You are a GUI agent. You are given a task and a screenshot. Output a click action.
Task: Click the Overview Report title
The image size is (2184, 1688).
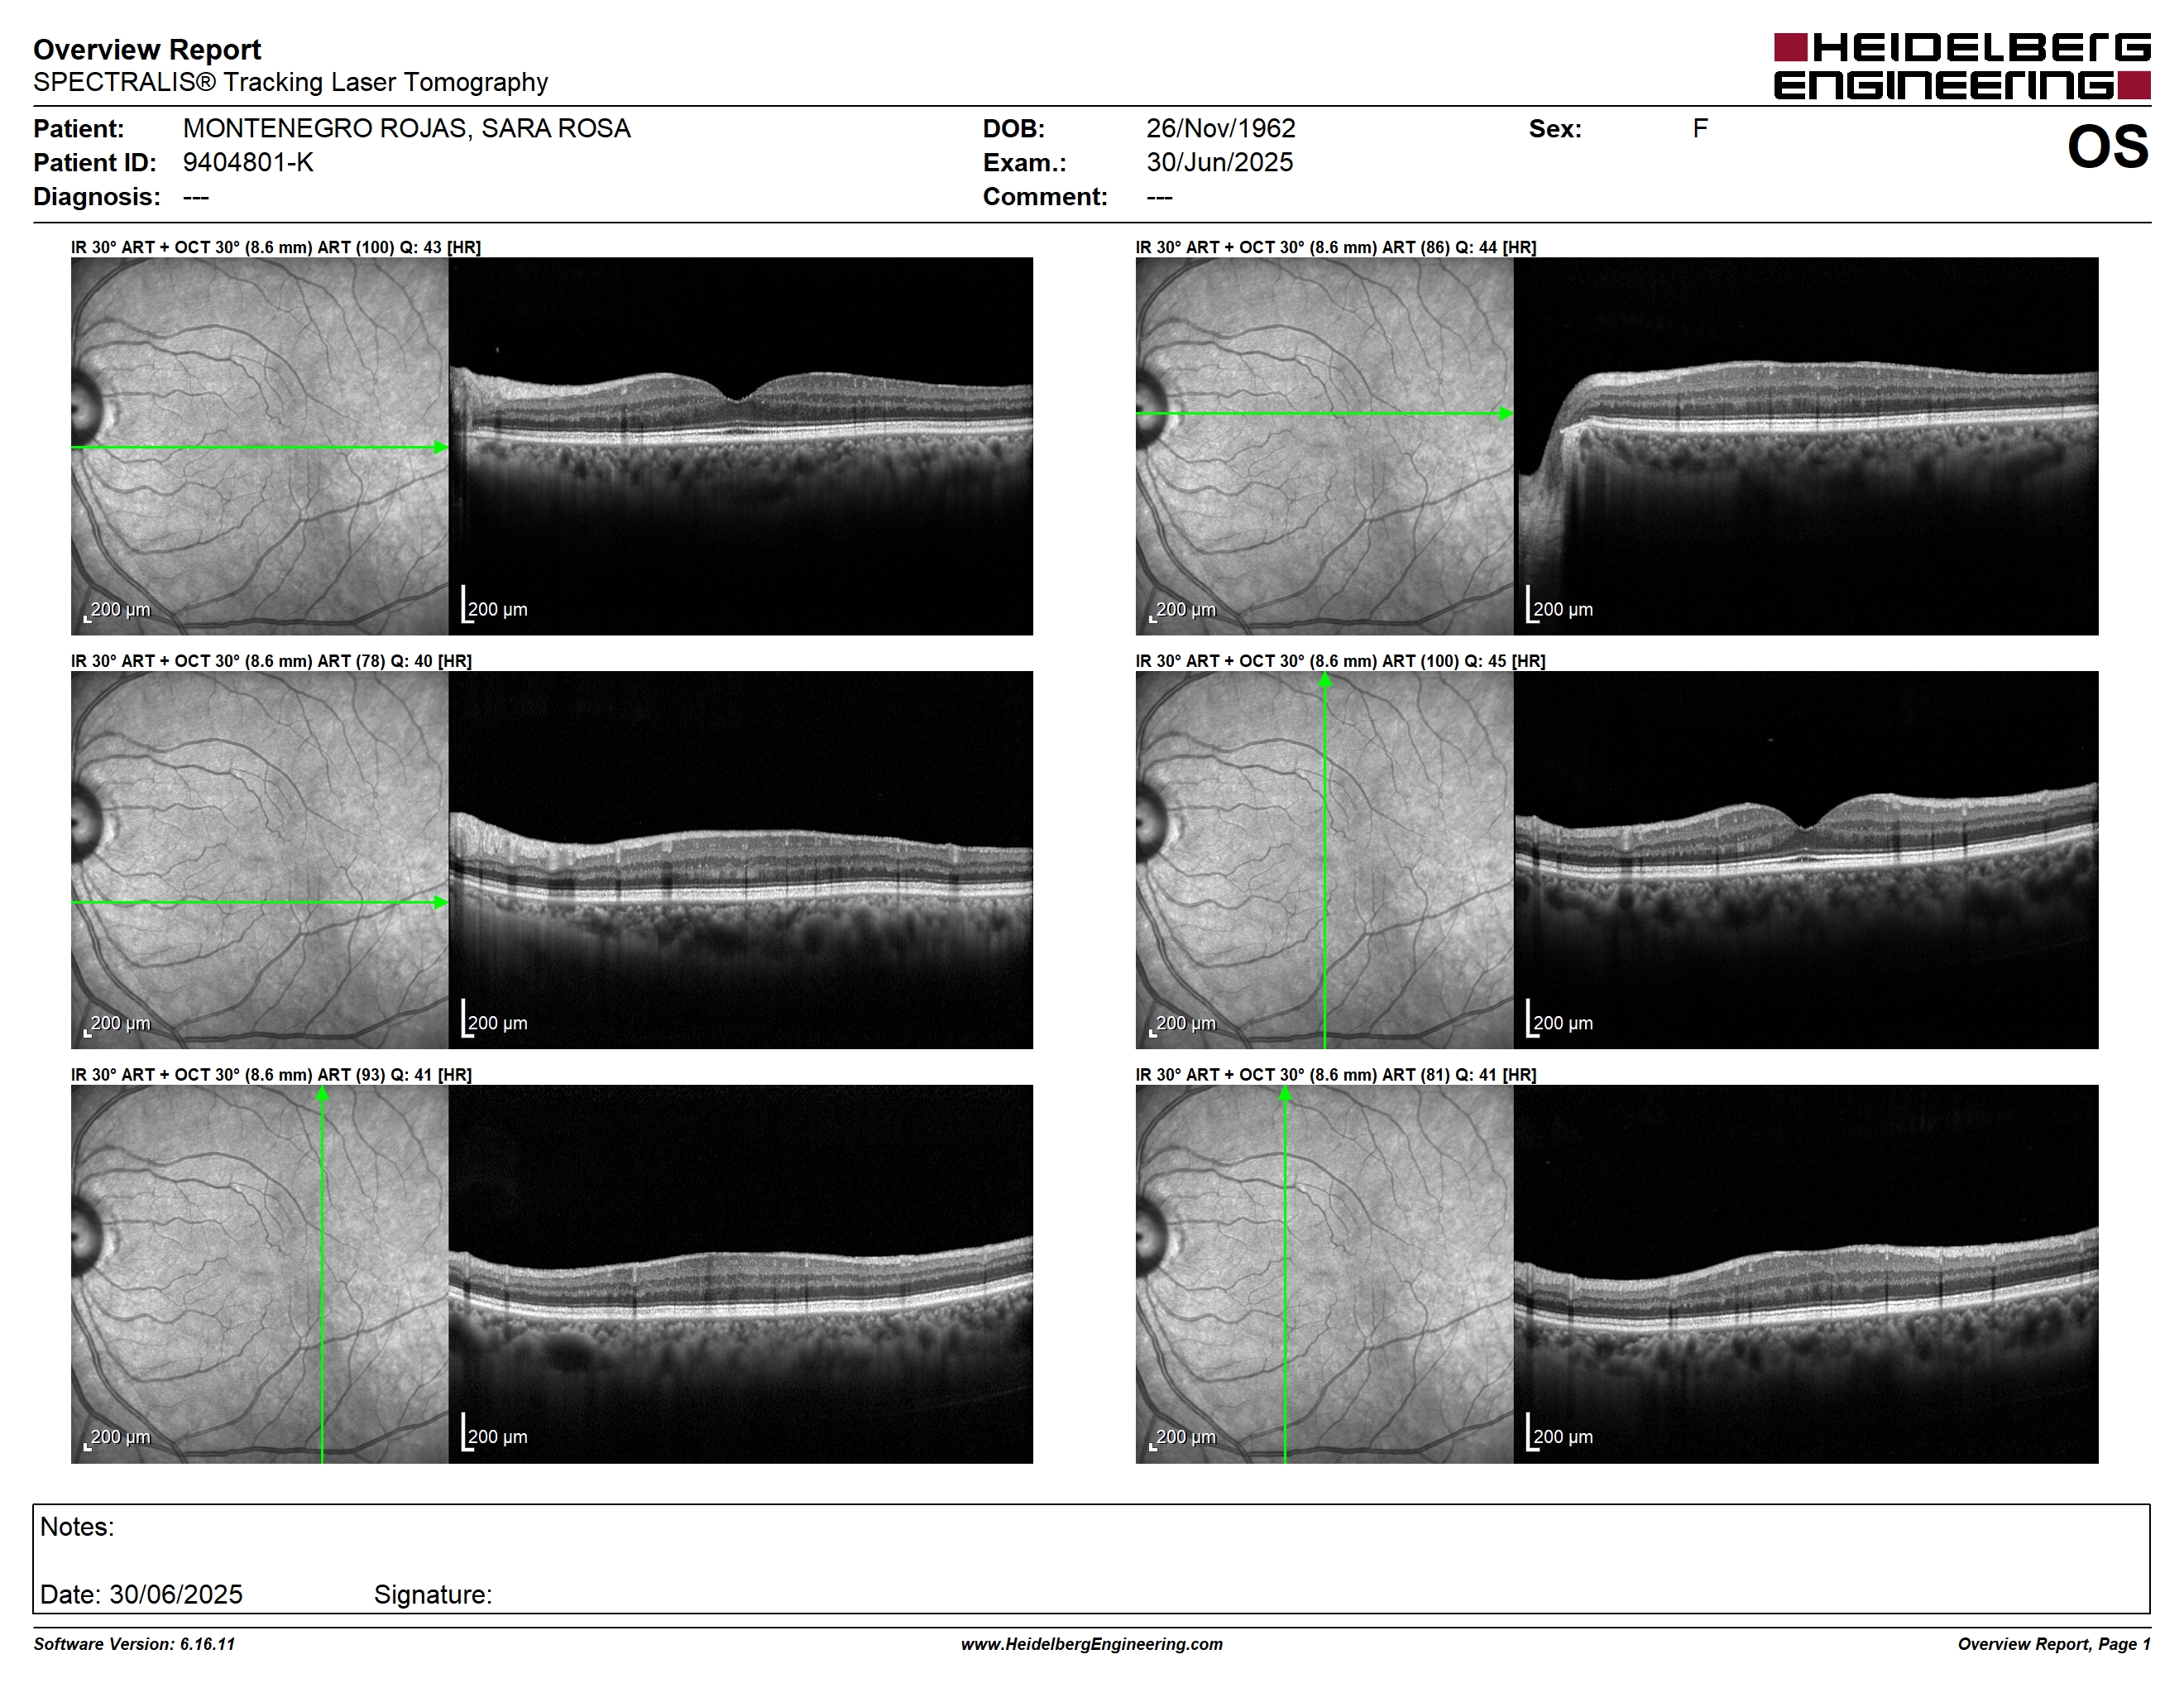pos(147,49)
